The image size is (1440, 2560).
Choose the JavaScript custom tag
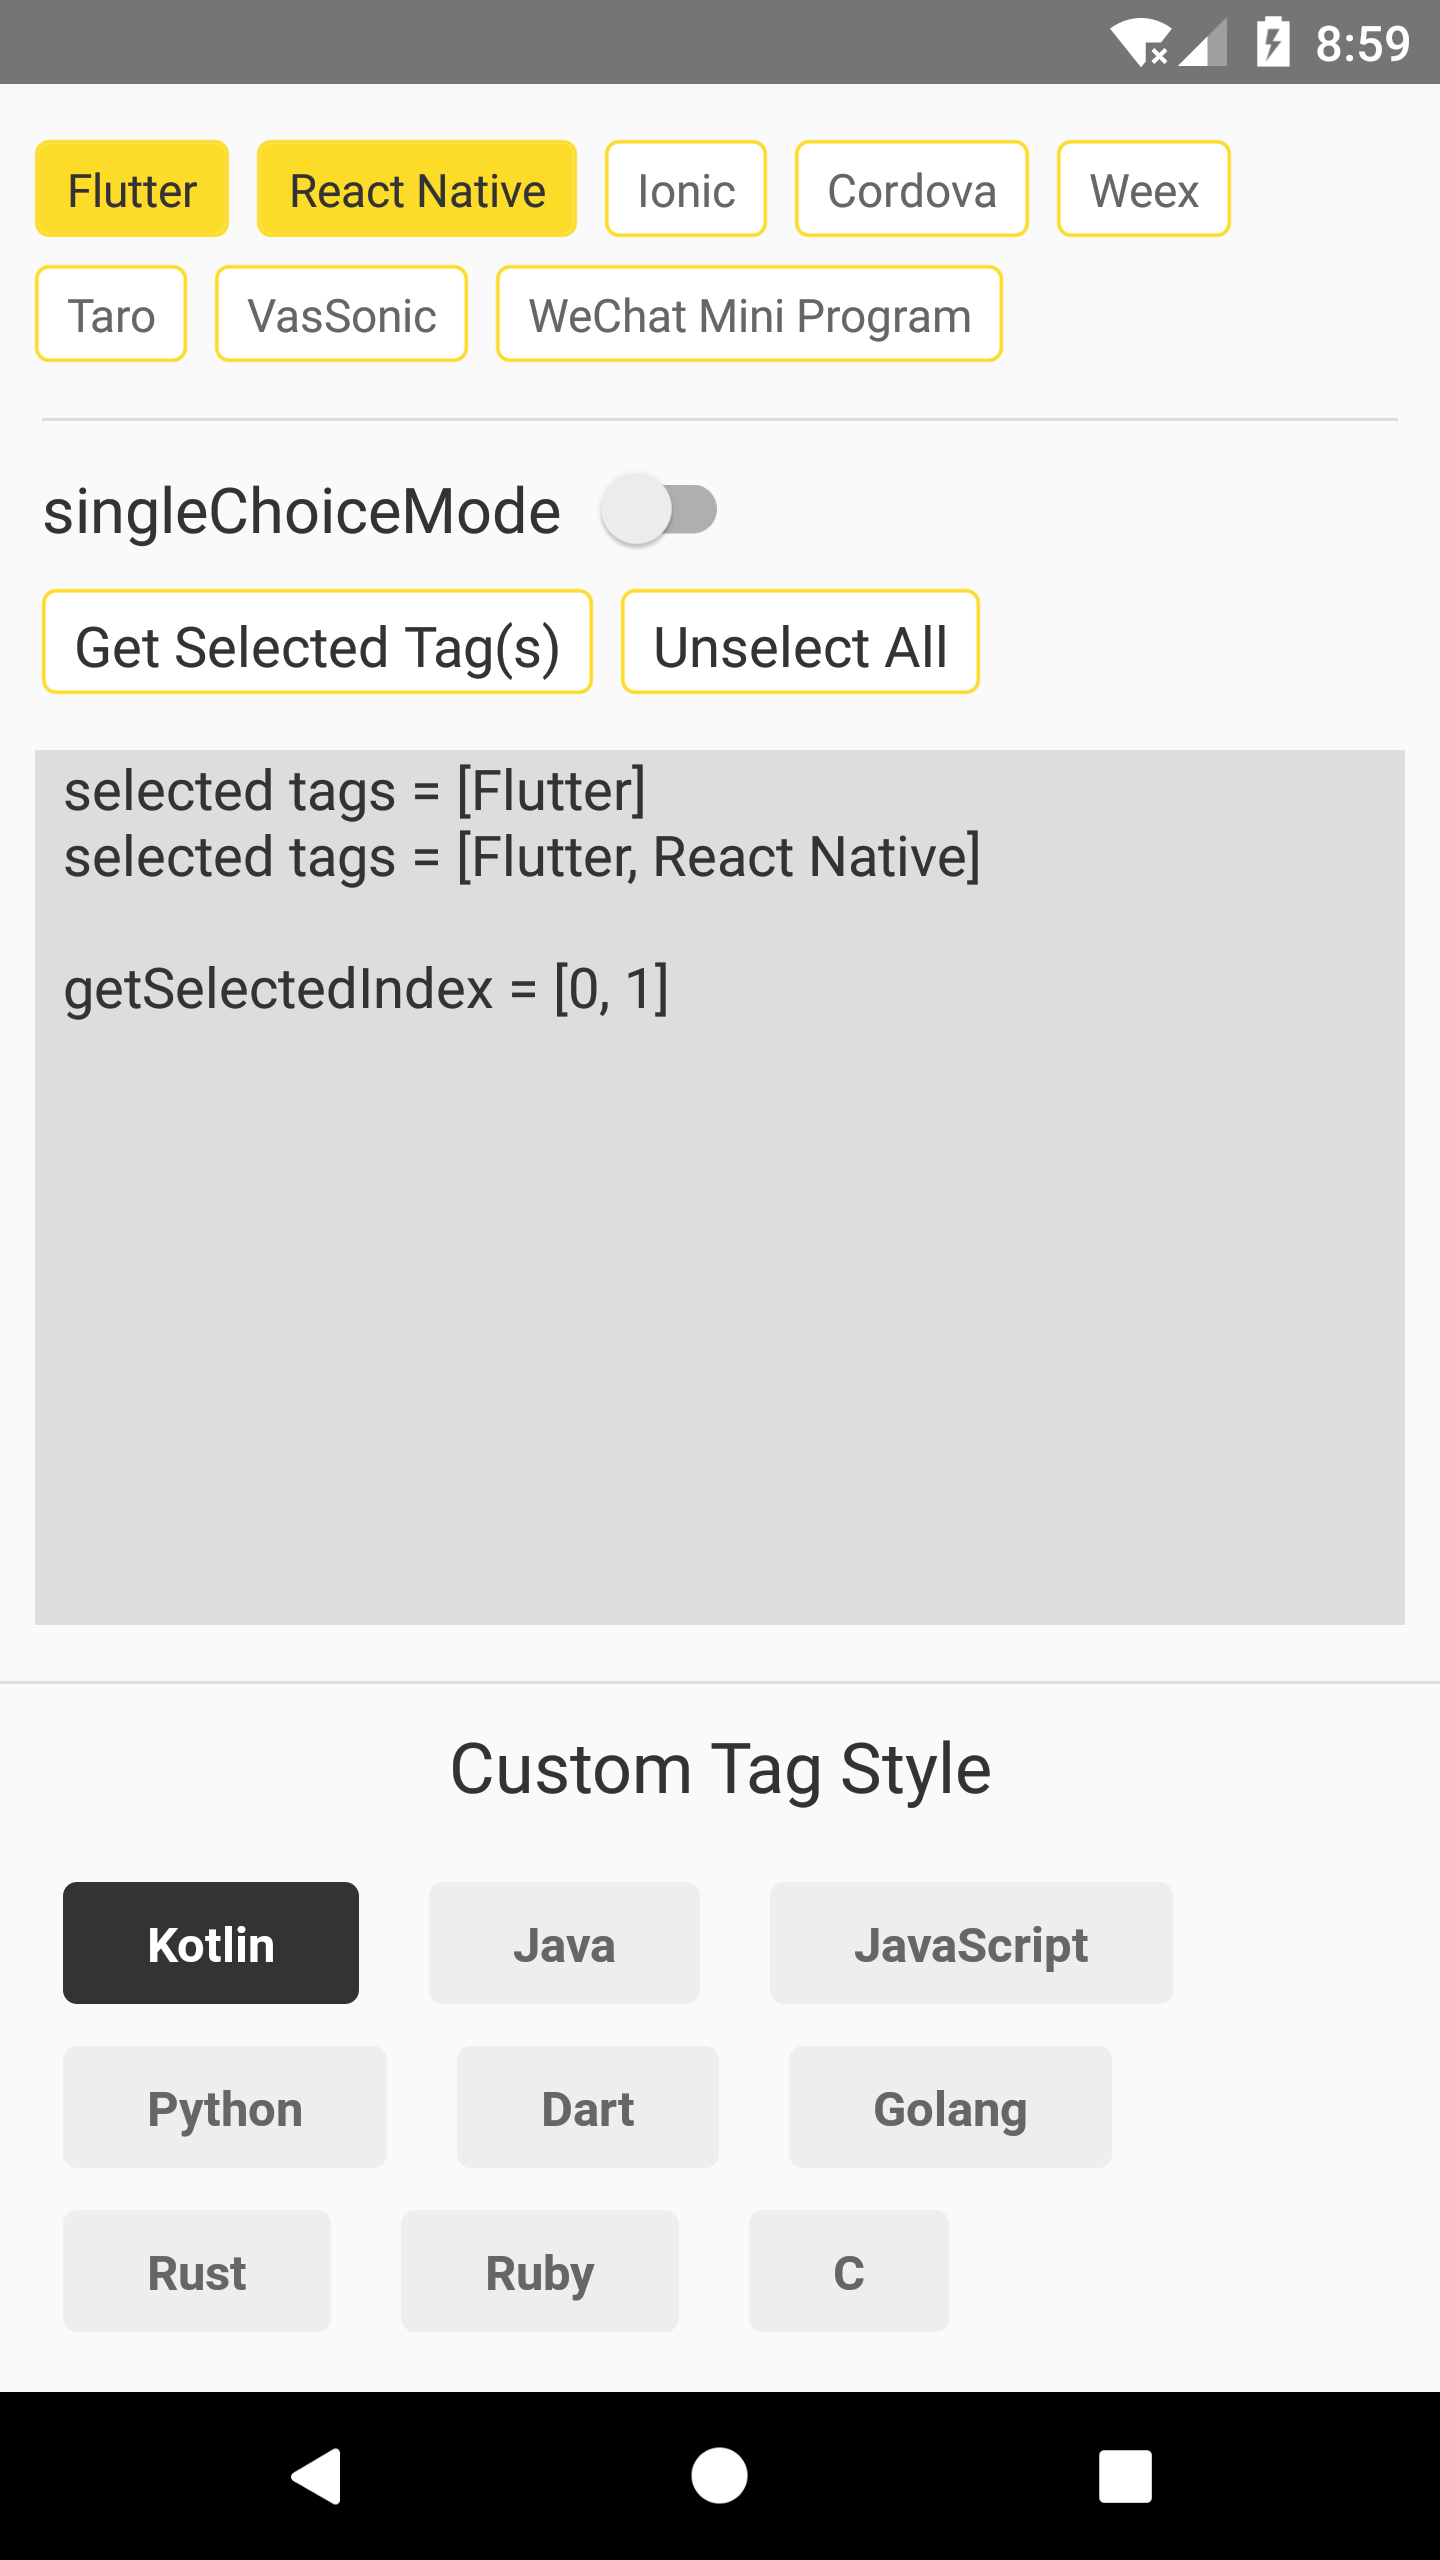pyautogui.click(x=971, y=1944)
